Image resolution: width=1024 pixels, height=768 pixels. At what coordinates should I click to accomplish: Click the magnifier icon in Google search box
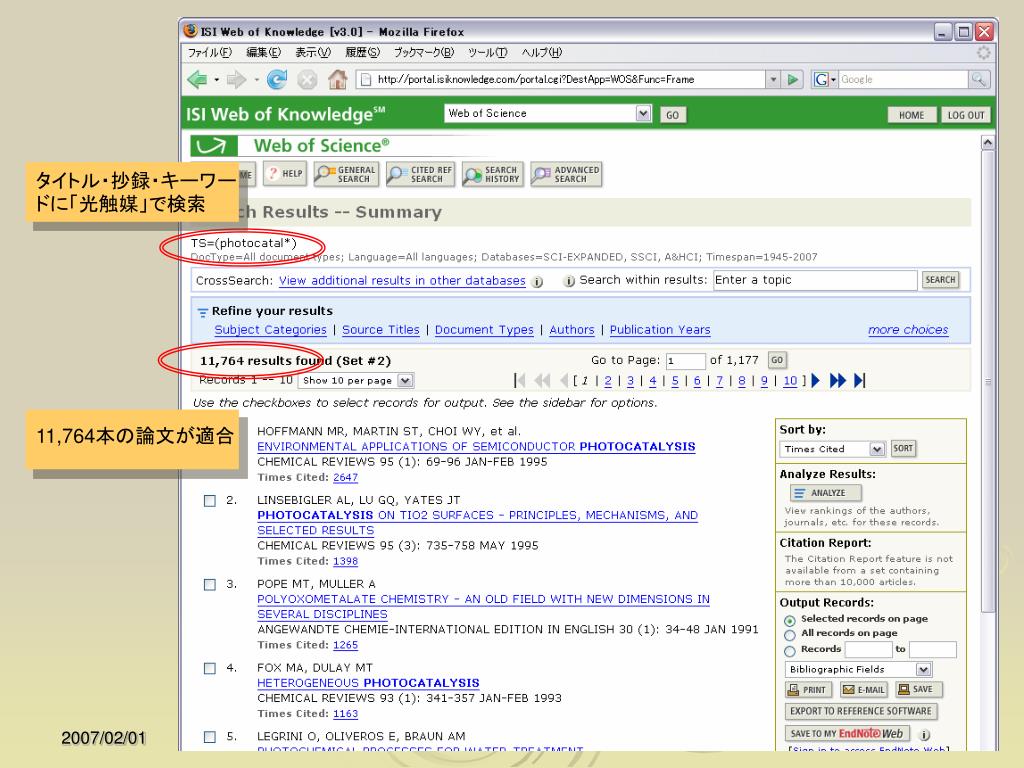coord(978,80)
